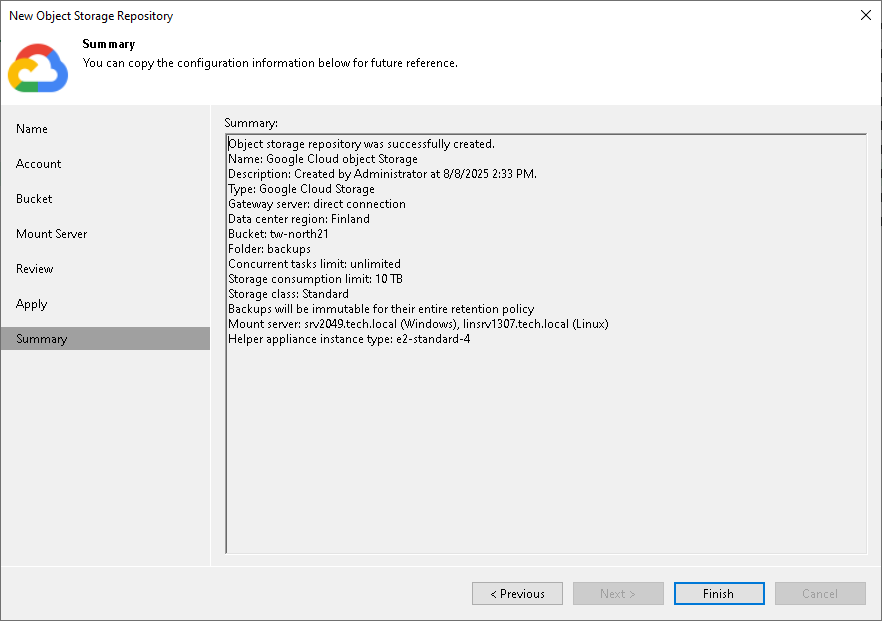
Task: Click Finish to close the wizard
Action: tap(719, 593)
